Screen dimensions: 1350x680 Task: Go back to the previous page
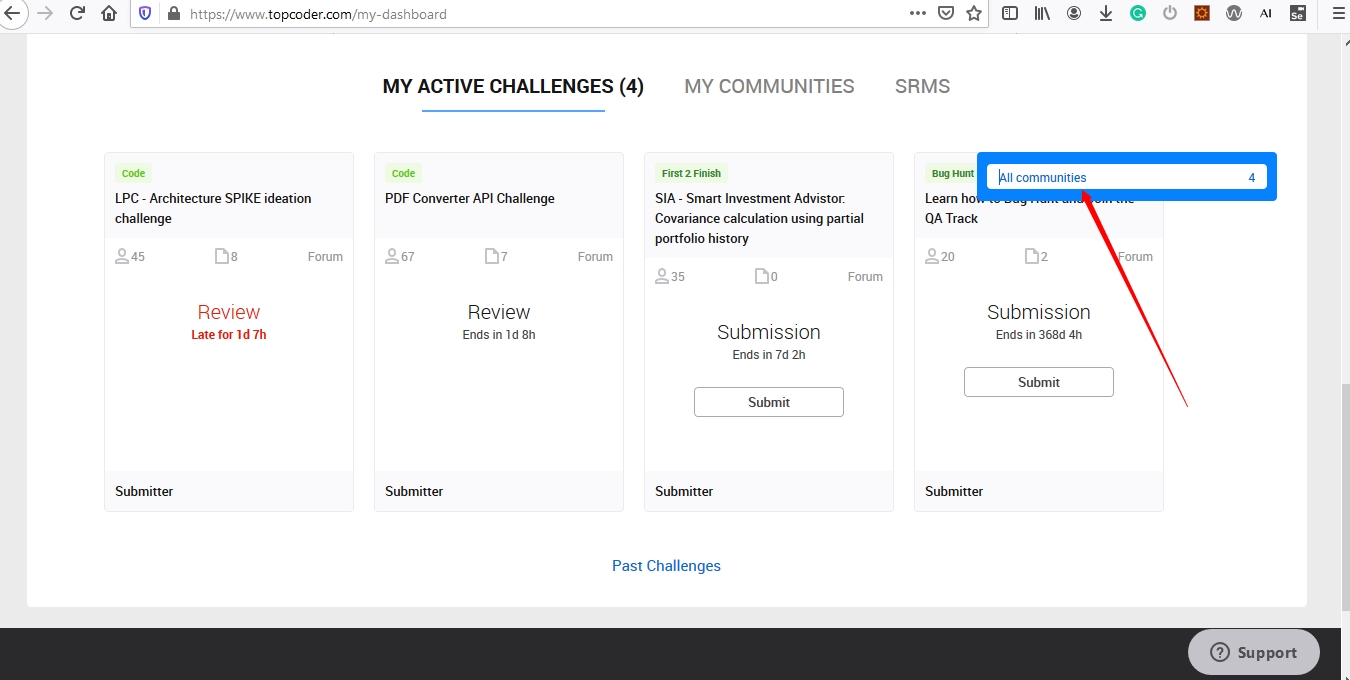click(x=12, y=14)
